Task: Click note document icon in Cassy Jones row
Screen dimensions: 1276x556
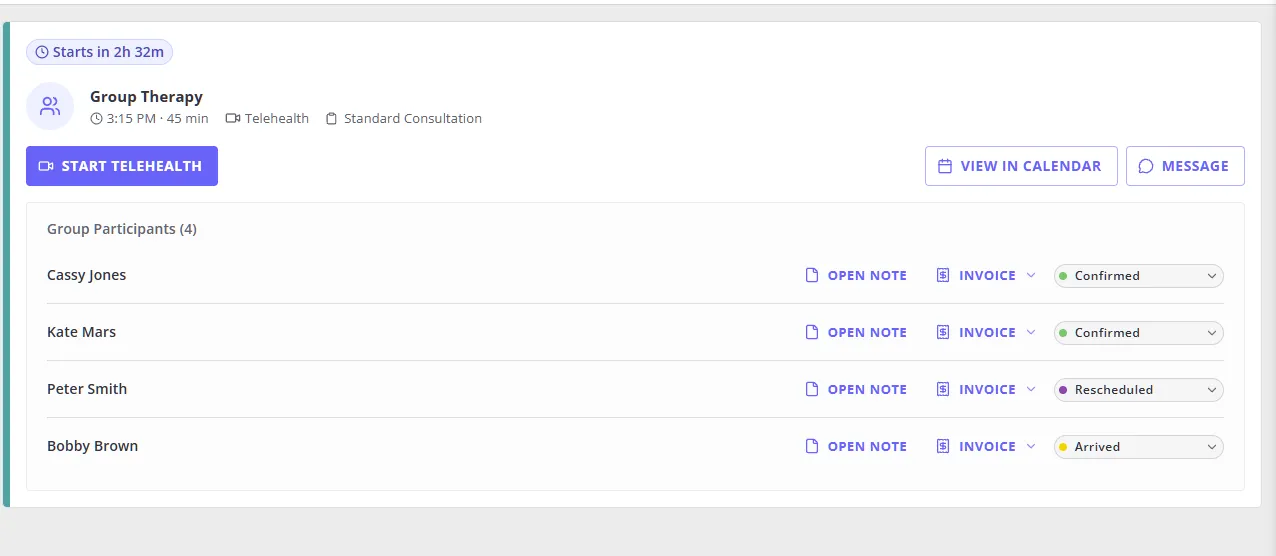Action: pos(812,276)
